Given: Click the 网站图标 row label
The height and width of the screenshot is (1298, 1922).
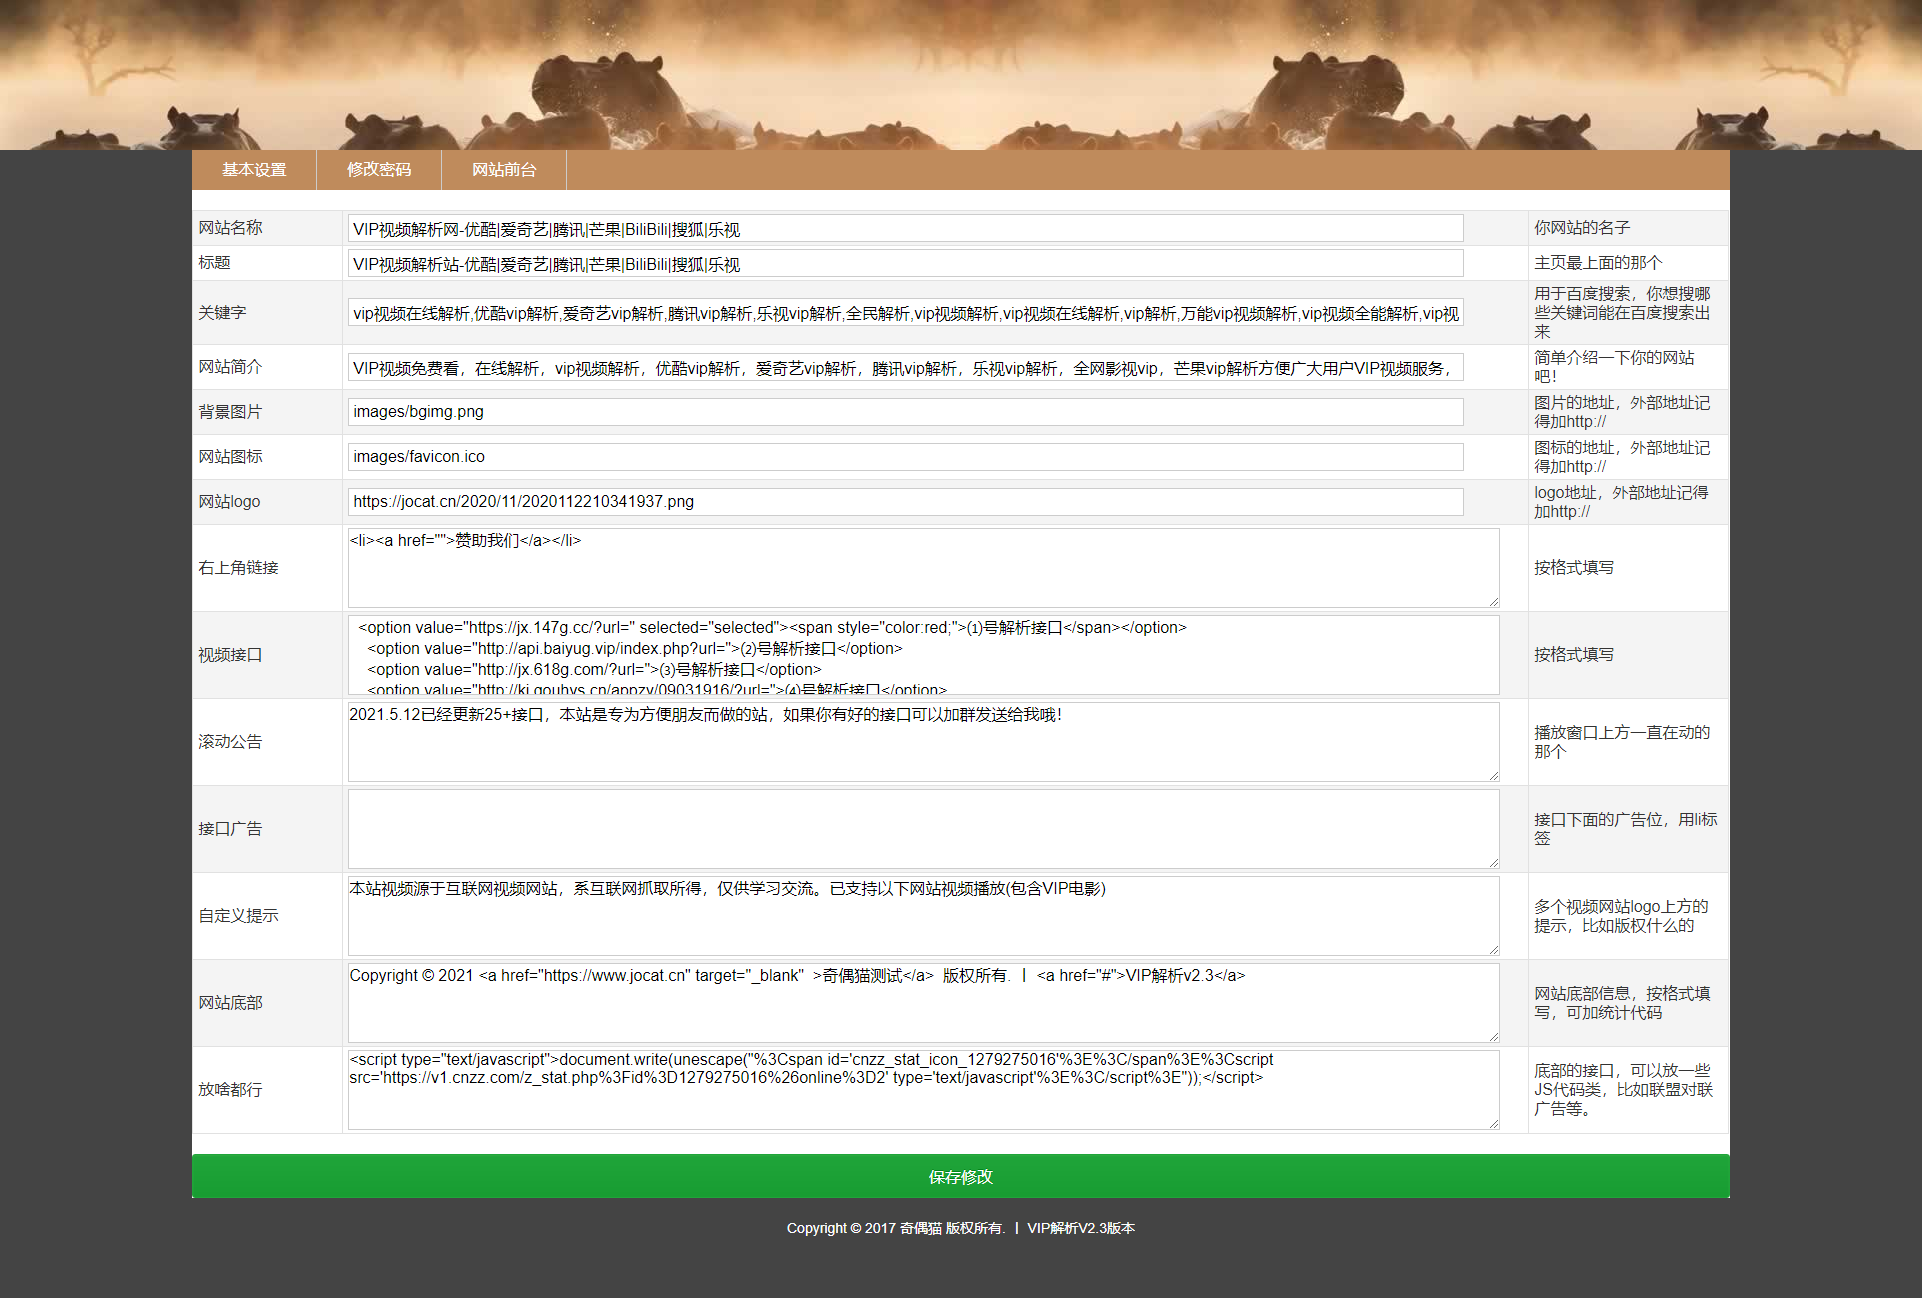Looking at the screenshot, I should click(230, 457).
